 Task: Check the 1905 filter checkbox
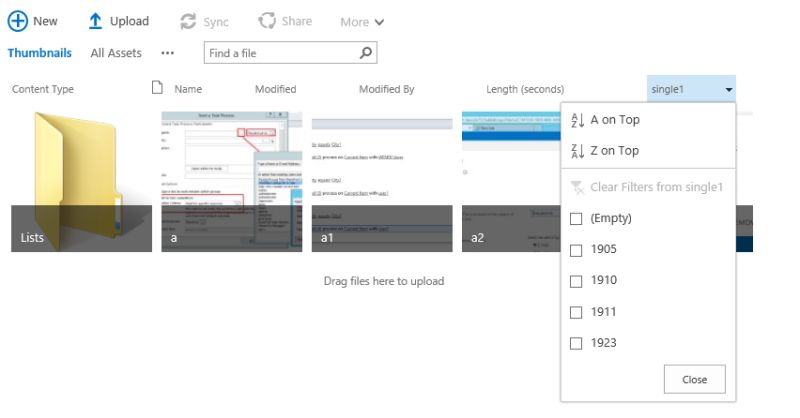click(x=576, y=250)
